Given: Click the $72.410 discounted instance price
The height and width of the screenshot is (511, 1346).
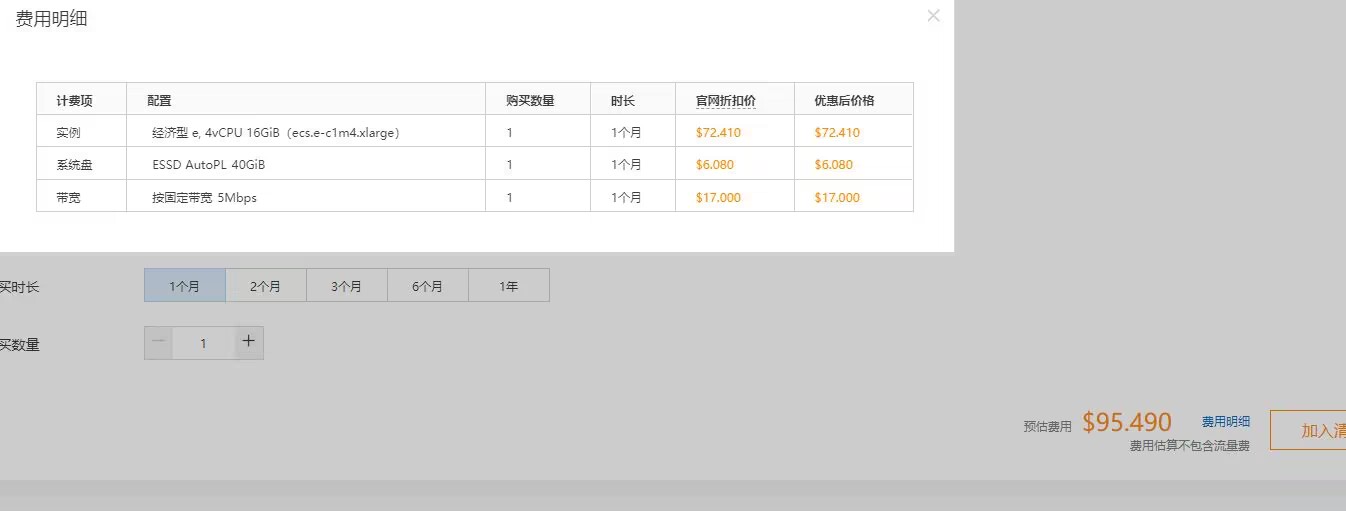Looking at the screenshot, I should point(837,133).
